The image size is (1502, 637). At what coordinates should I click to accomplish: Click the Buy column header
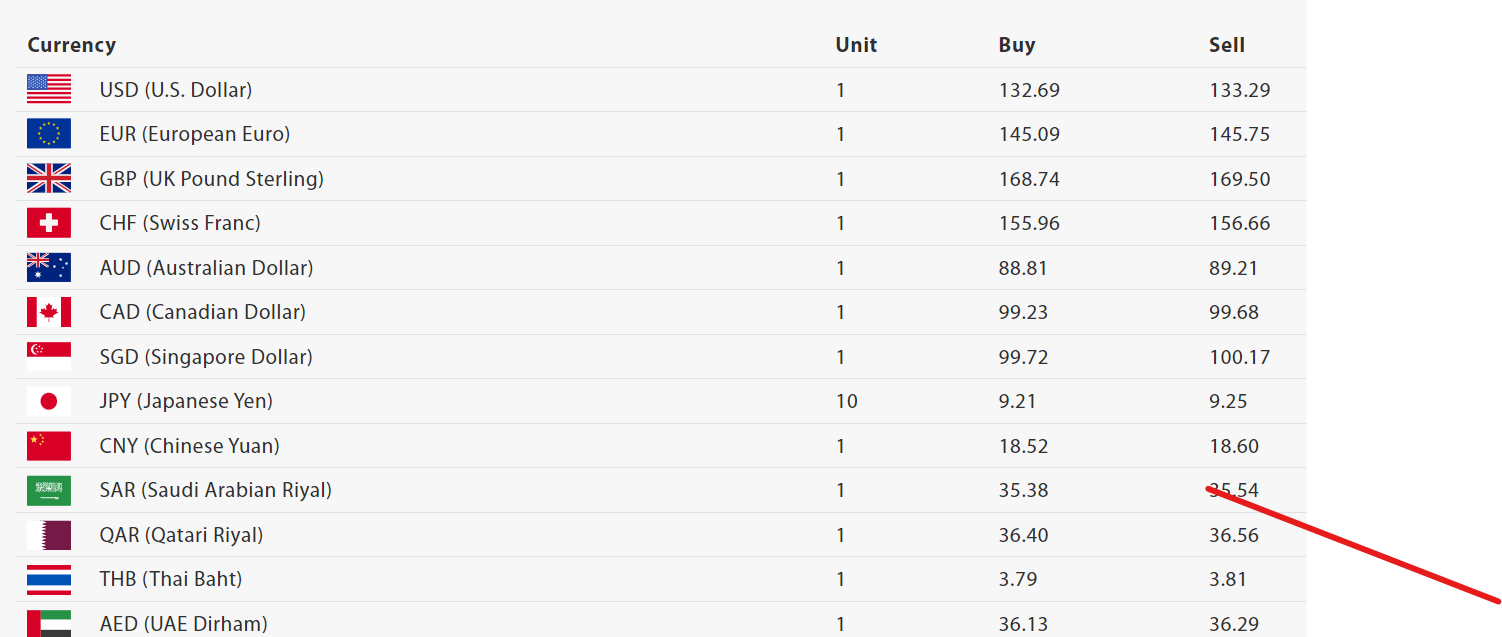(x=1017, y=45)
